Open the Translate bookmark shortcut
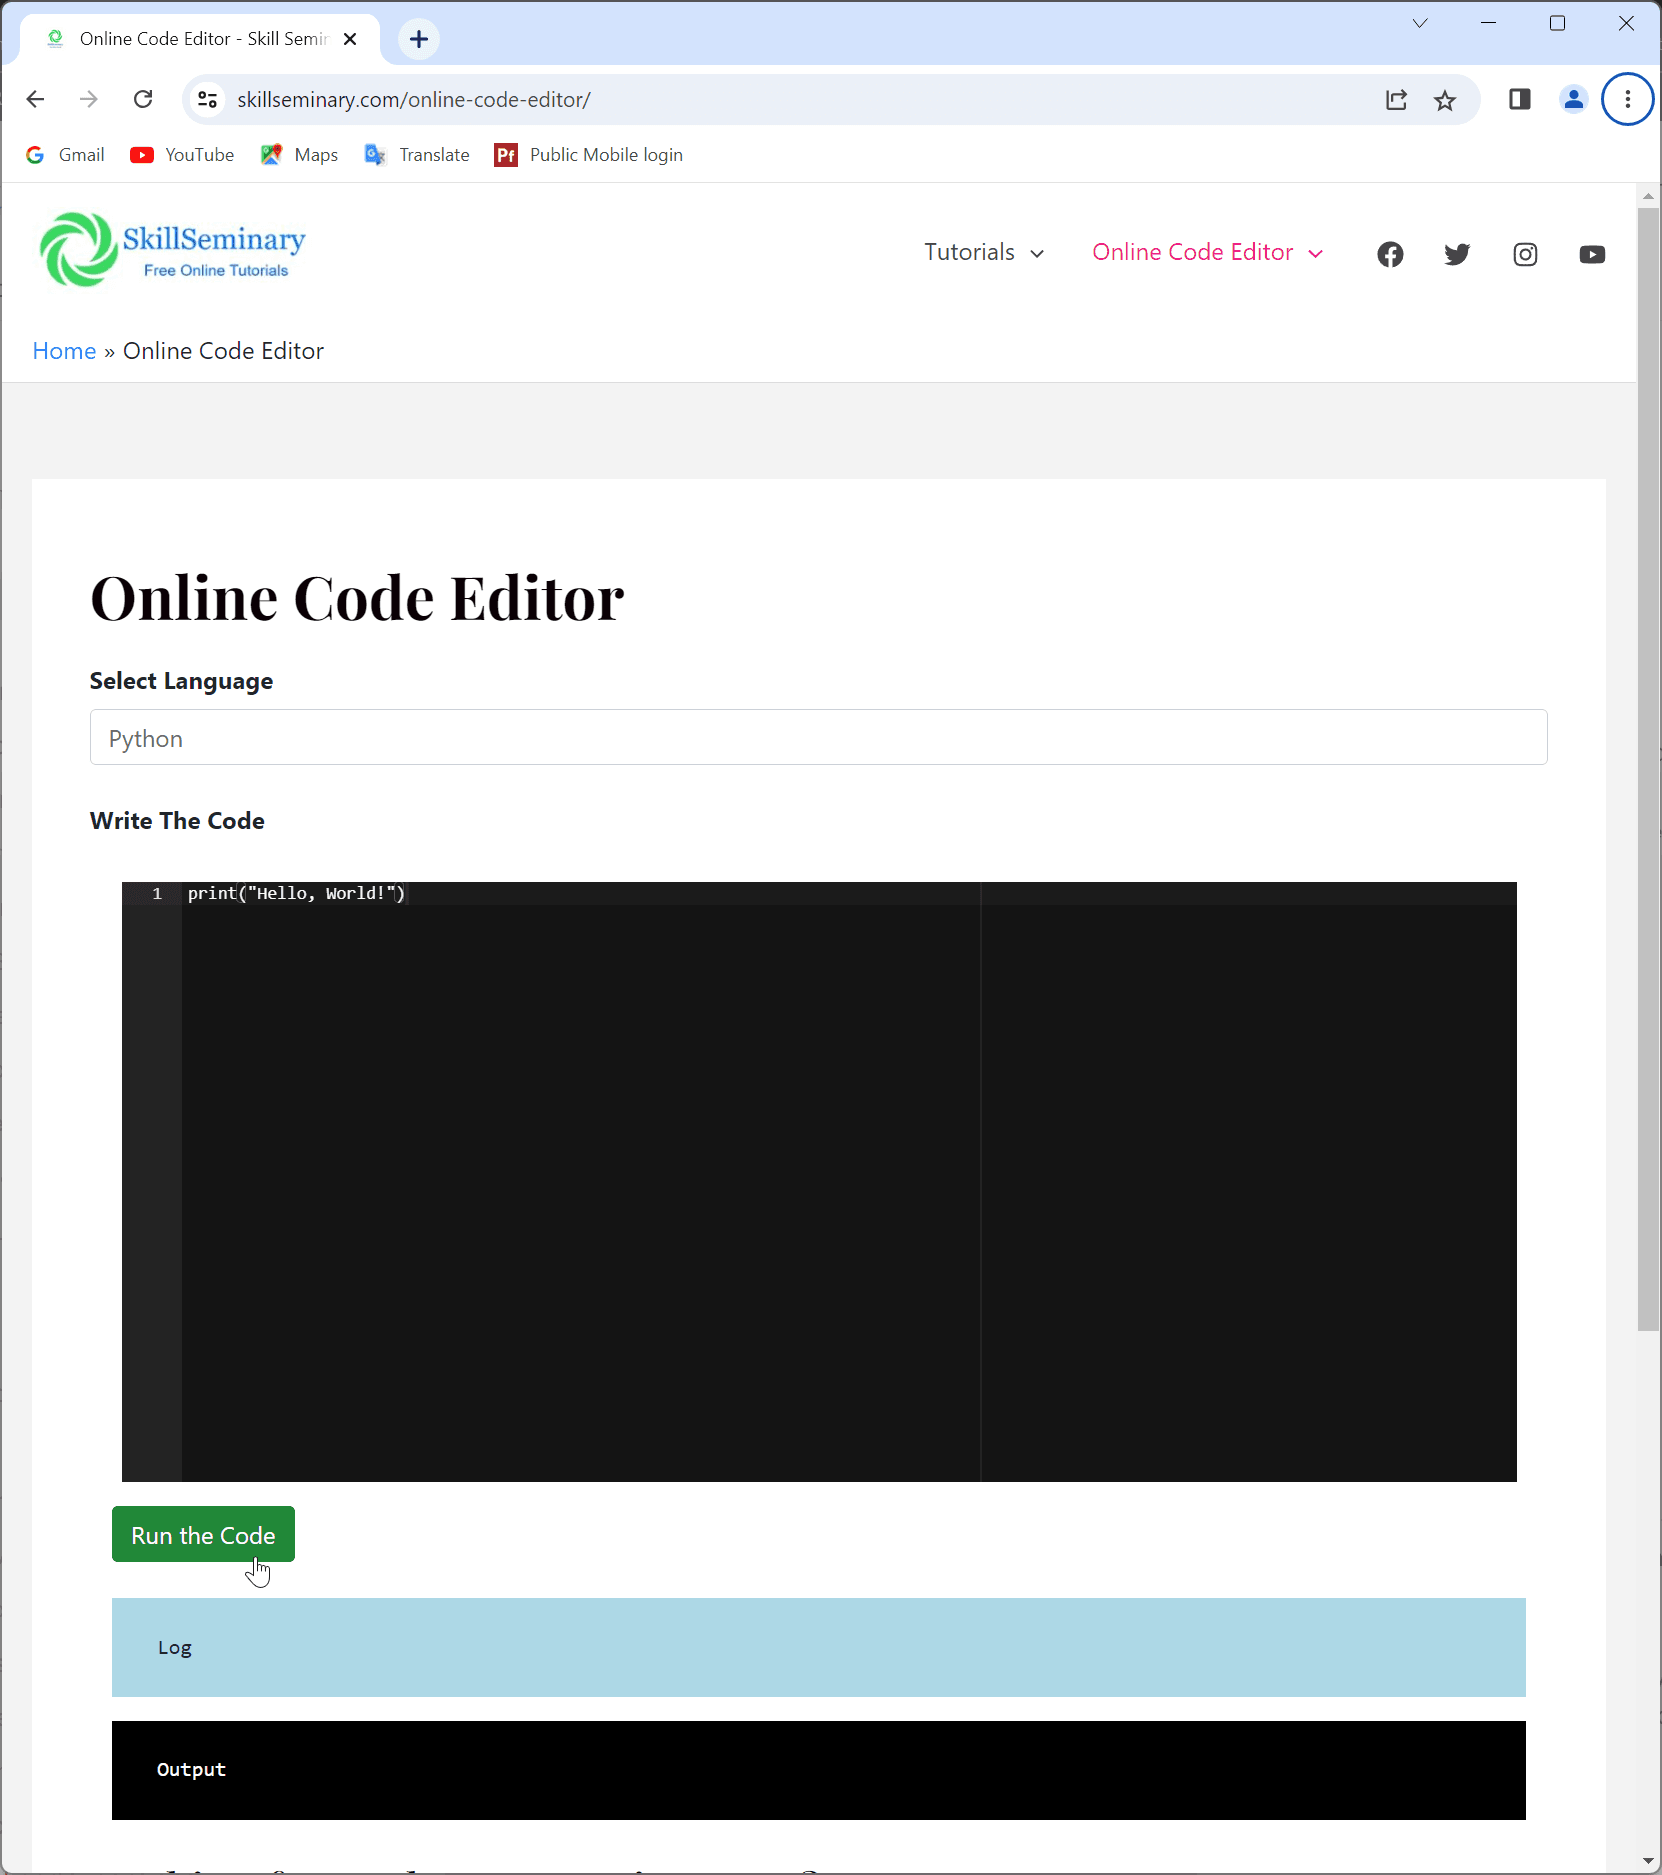The image size is (1662, 1875). [x=416, y=154]
